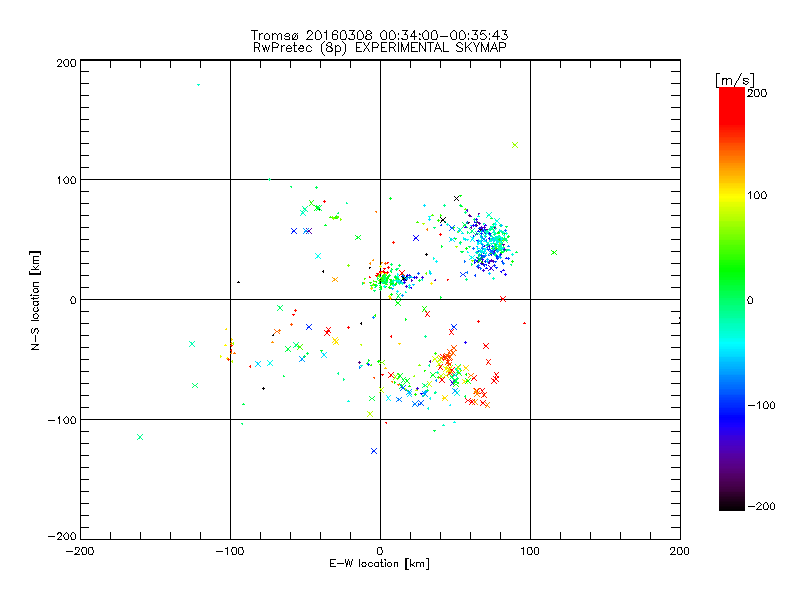Click the colorbar tick label '-200'
Viewport: 800px width, 600px height.
(761, 506)
